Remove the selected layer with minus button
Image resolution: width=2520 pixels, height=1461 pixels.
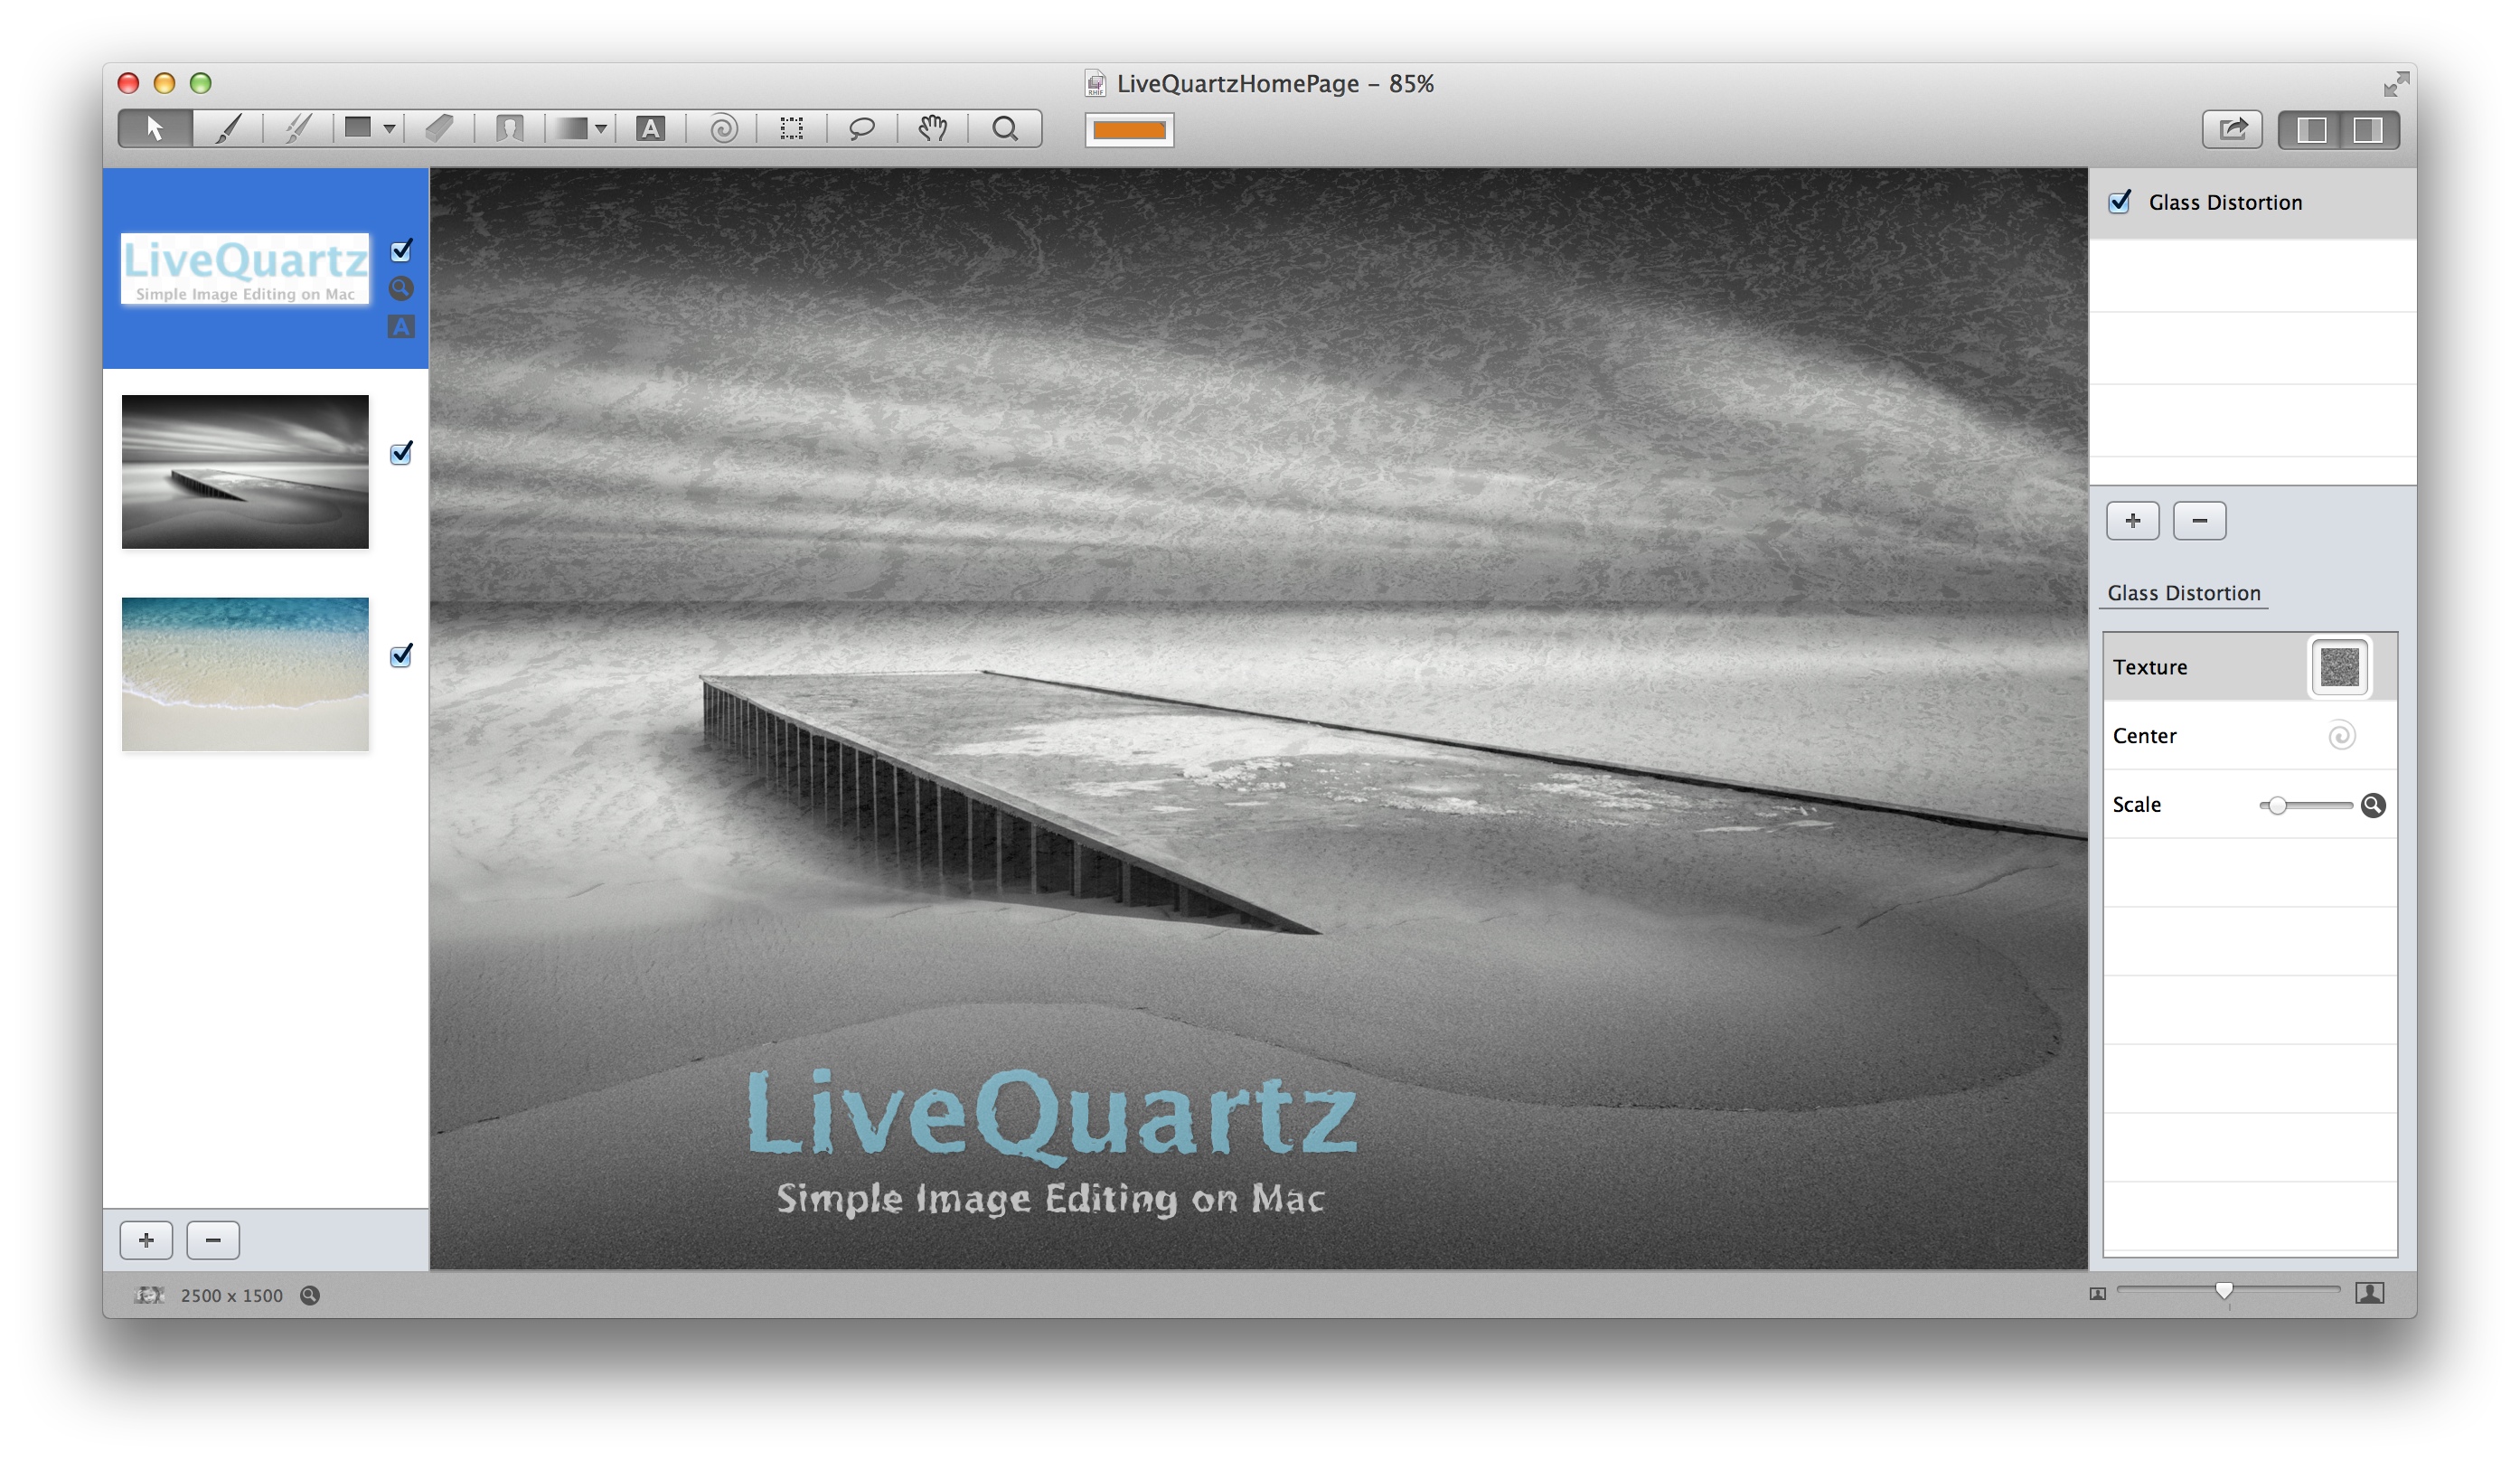click(x=213, y=1240)
